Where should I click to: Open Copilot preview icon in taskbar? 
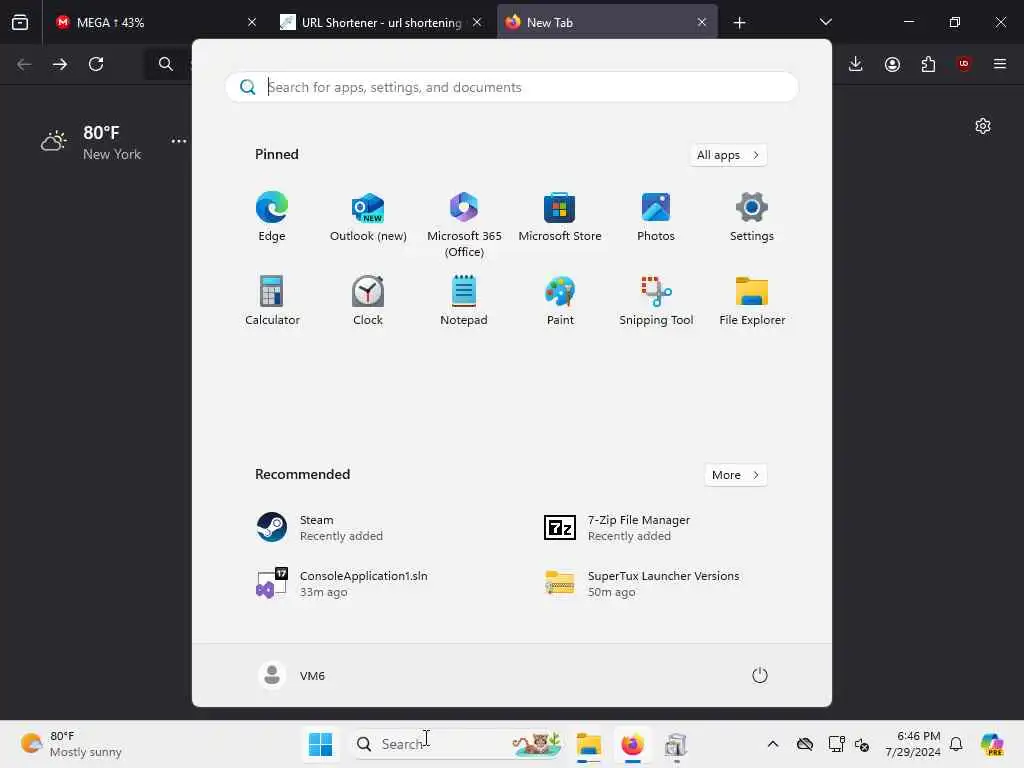pos(992,744)
